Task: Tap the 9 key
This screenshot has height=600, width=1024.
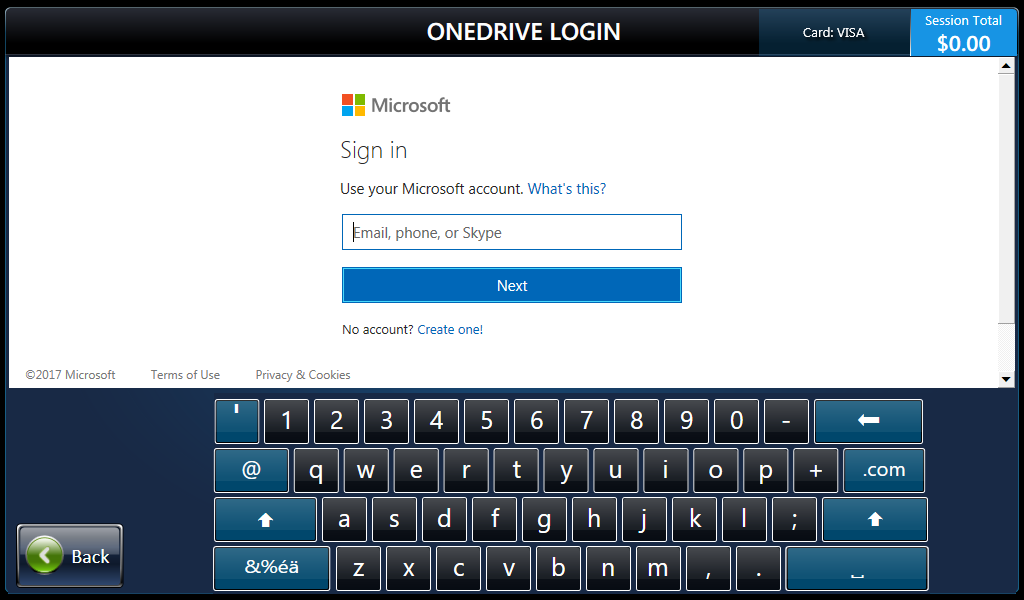Action: click(686, 421)
